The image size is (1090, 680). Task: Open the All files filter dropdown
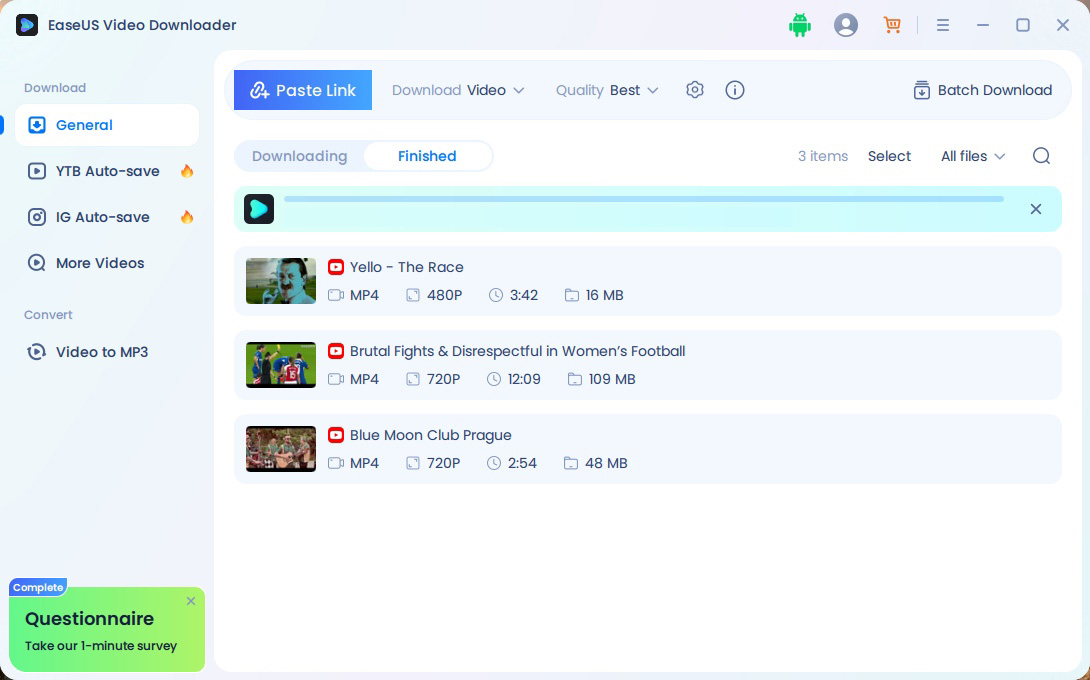pos(973,156)
